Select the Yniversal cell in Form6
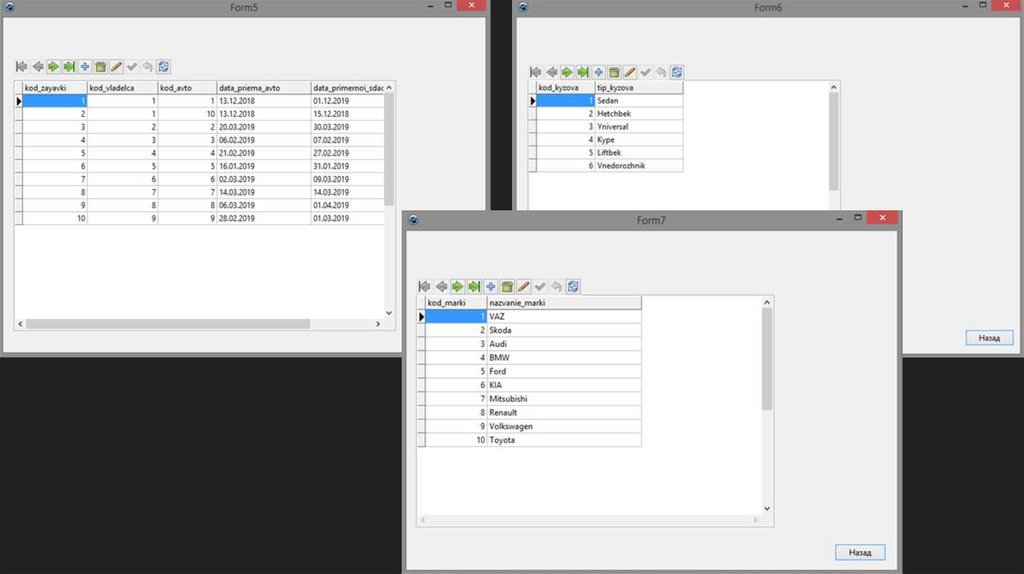The image size is (1024, 574). pos(638,127)
